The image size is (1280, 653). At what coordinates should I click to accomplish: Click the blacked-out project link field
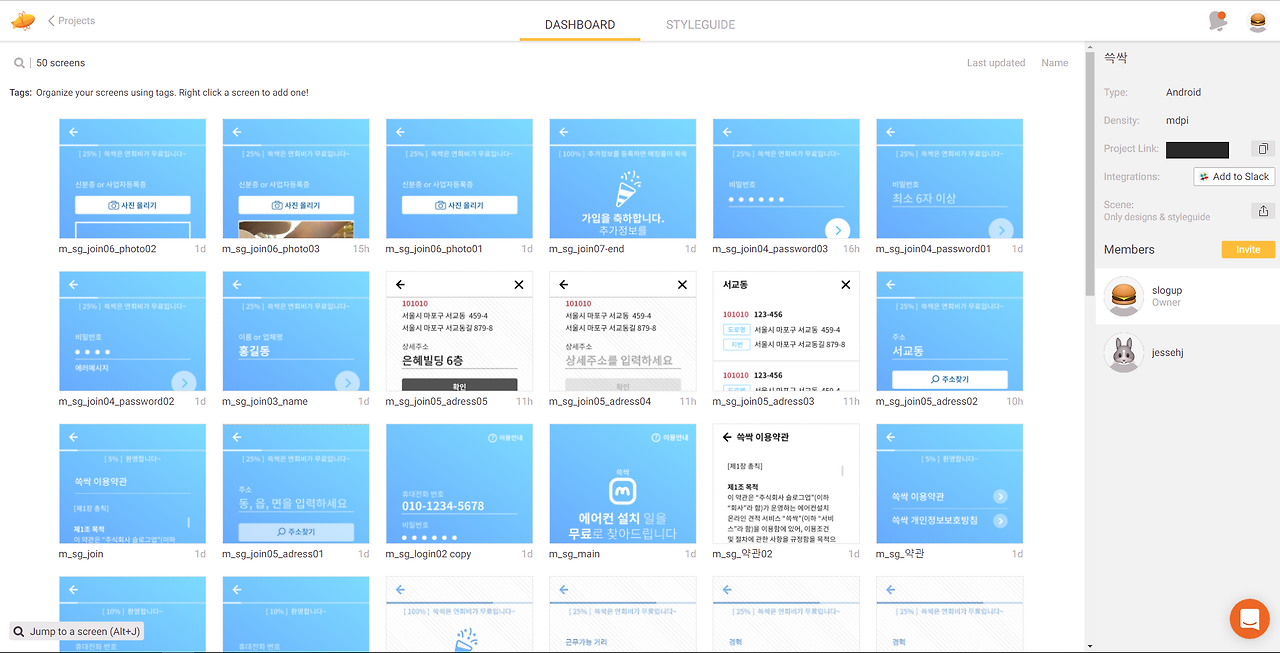[1197, 149]
